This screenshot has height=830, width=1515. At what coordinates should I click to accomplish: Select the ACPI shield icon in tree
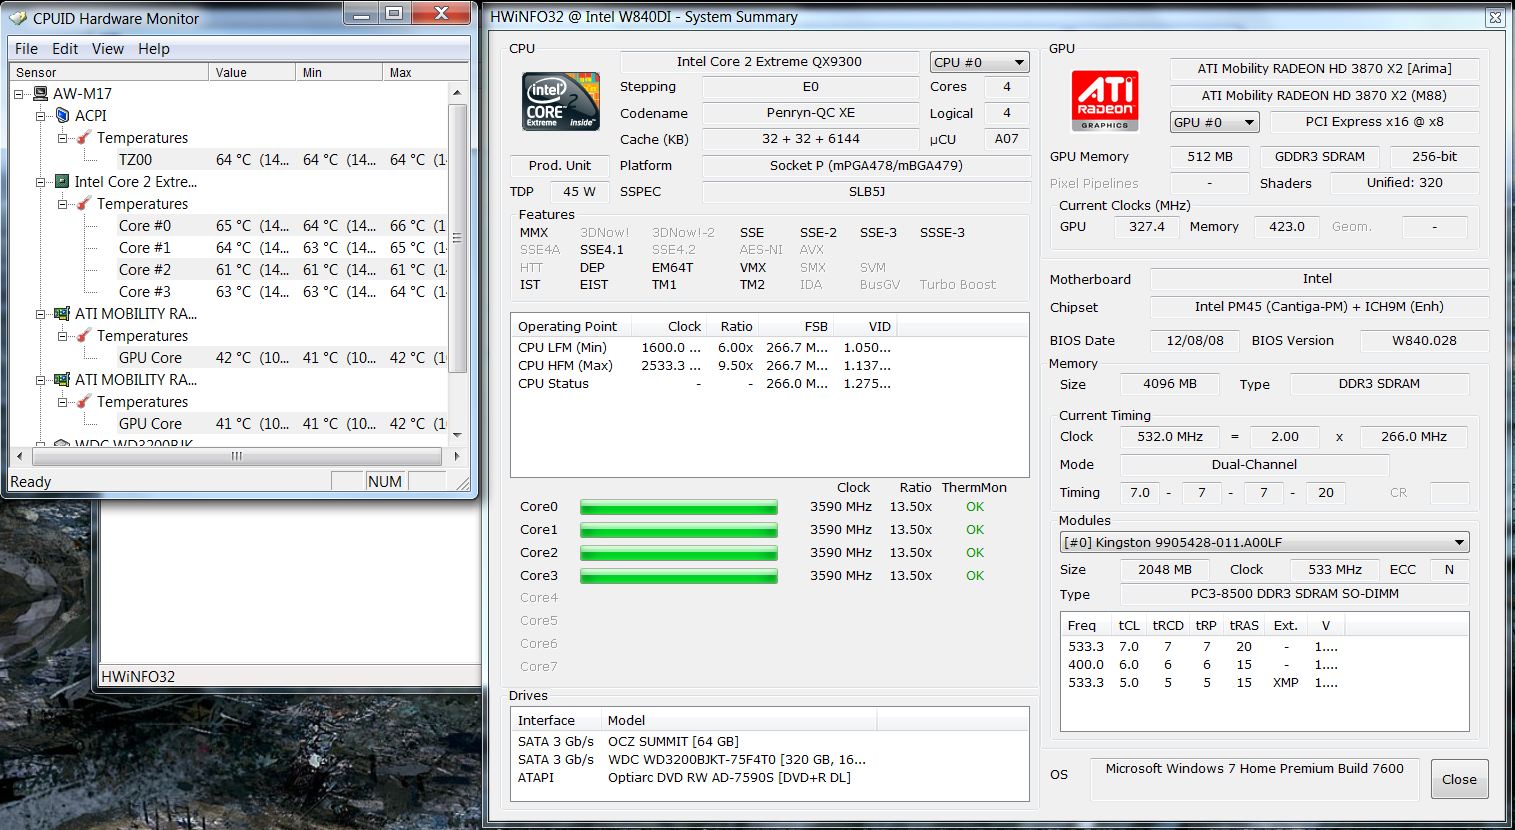click(x=63, y=116)
